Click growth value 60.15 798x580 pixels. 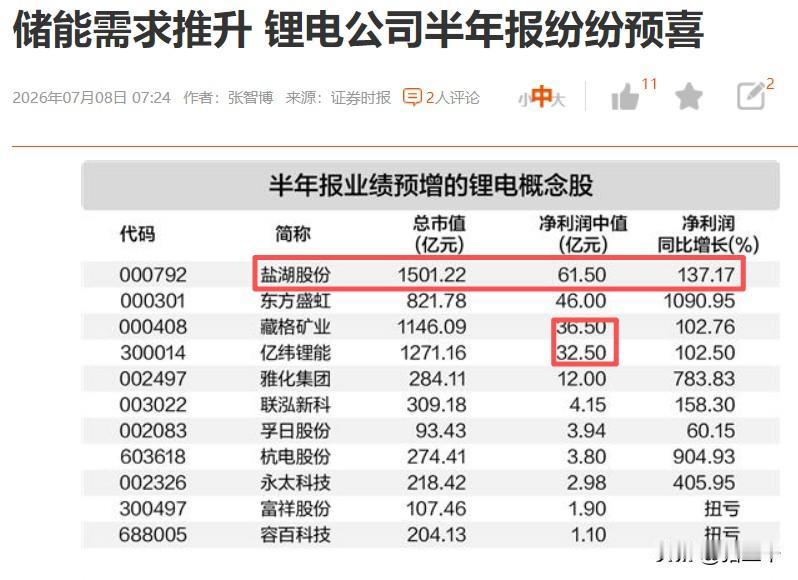[x=711, y=431]
